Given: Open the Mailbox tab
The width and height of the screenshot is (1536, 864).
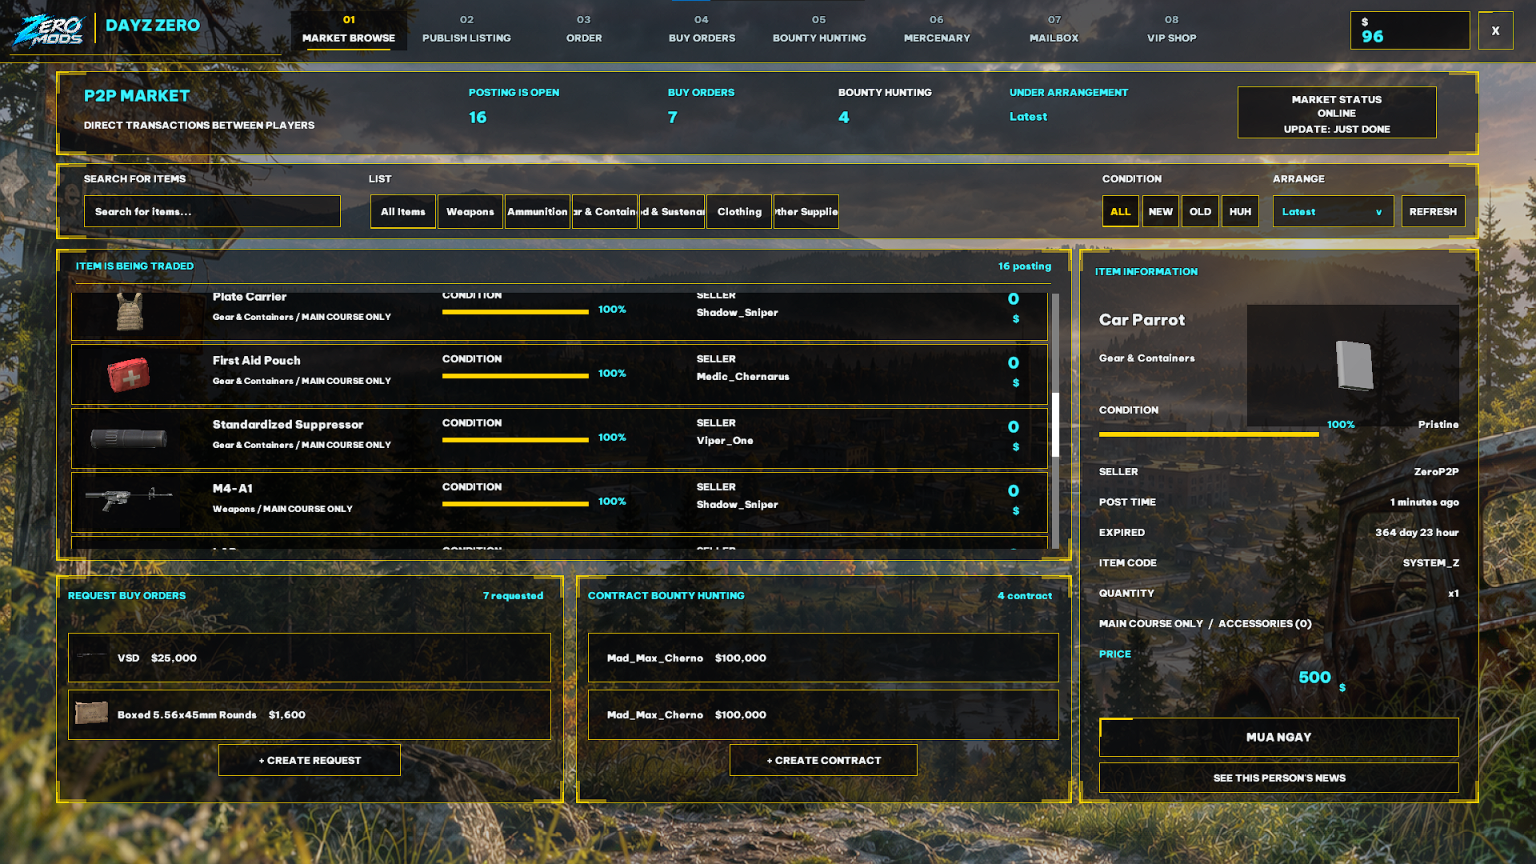Looking at the screenshot, I should [1054, 29].
